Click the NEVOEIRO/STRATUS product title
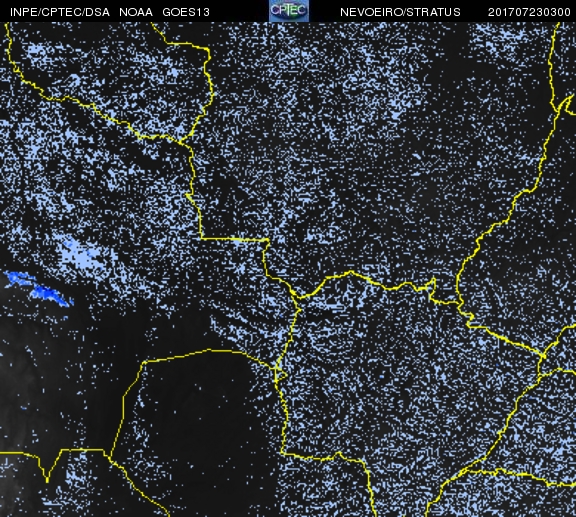 (x=400, y=12)
